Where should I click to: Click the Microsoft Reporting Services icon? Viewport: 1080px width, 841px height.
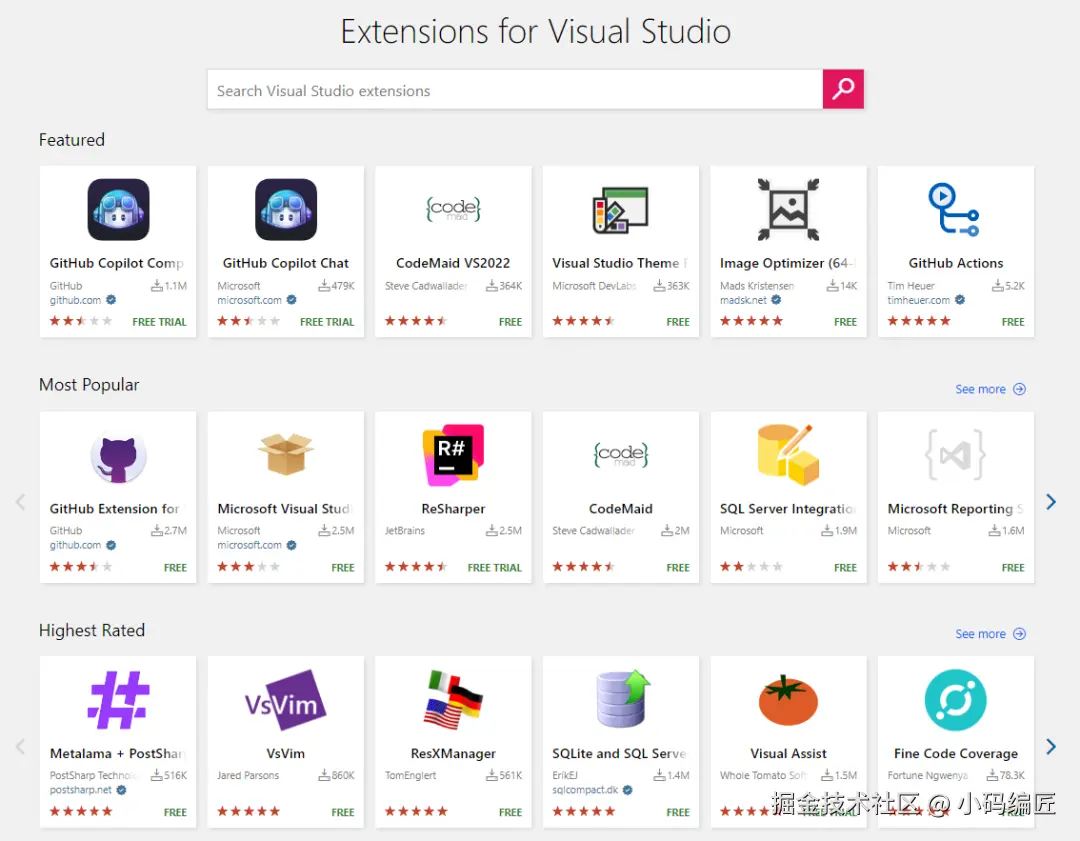coord(955,455)
